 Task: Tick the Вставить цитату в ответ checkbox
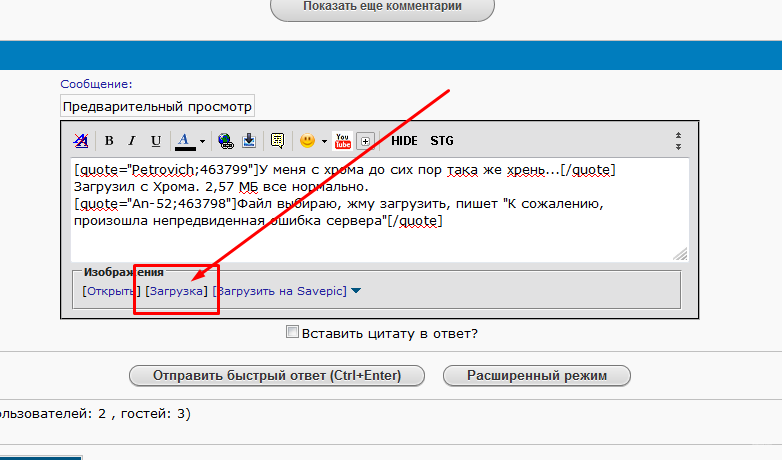pyautogui.click(x=292, y=332)
